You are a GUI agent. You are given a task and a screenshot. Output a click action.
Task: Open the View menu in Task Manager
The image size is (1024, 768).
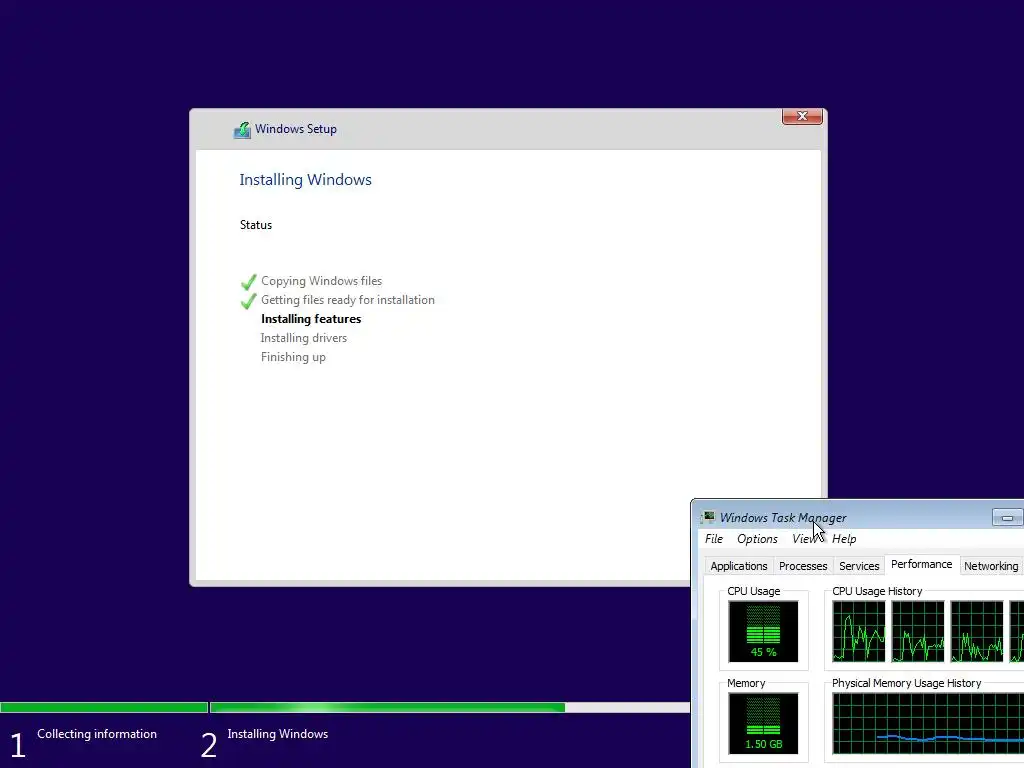805,539
